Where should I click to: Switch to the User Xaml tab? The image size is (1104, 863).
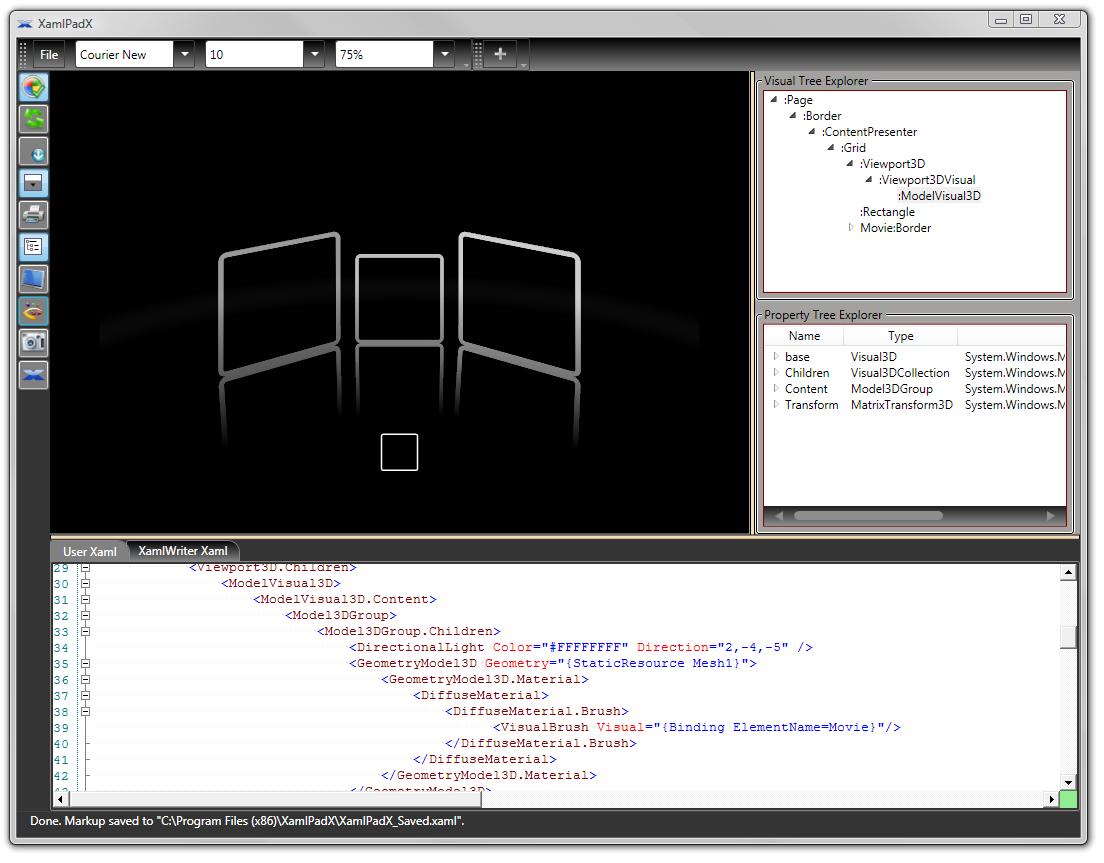tap(90, 552)
